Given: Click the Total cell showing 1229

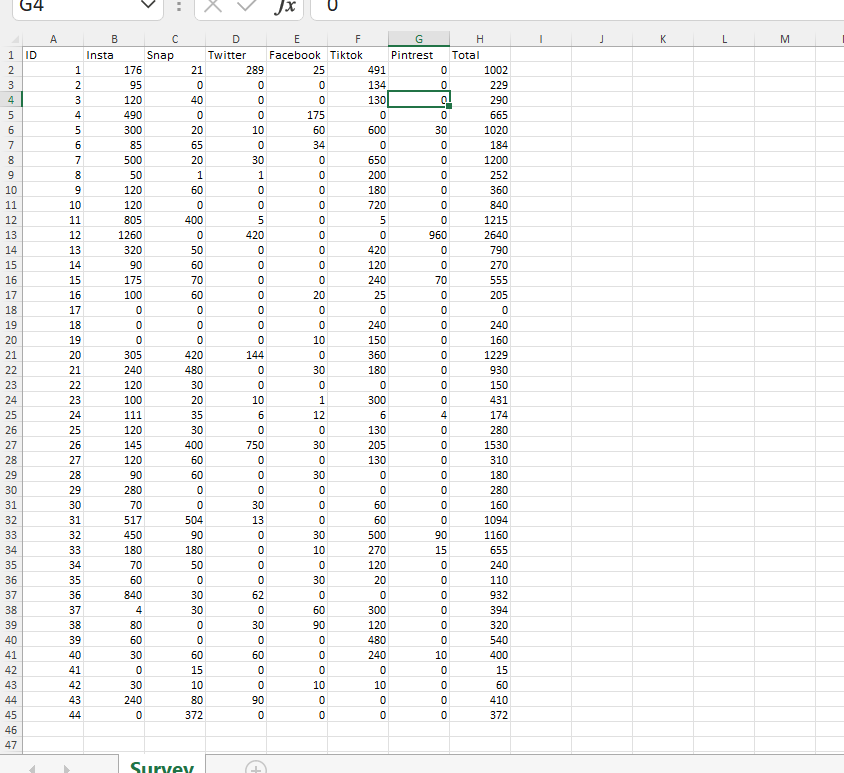Looking at the screenshot, I should pyautogui.click(x=480, y=355).
